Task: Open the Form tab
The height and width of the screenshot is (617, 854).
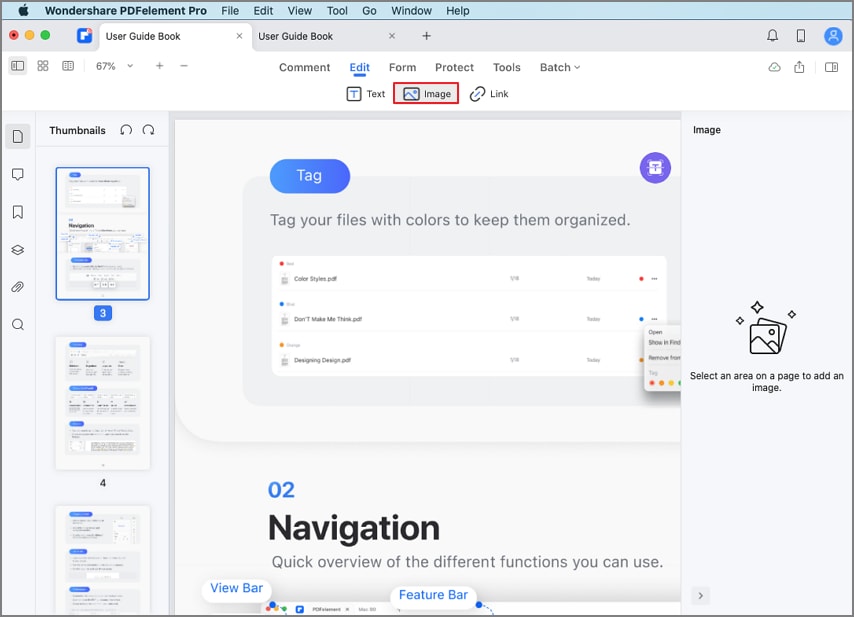Action: [402, 68]
